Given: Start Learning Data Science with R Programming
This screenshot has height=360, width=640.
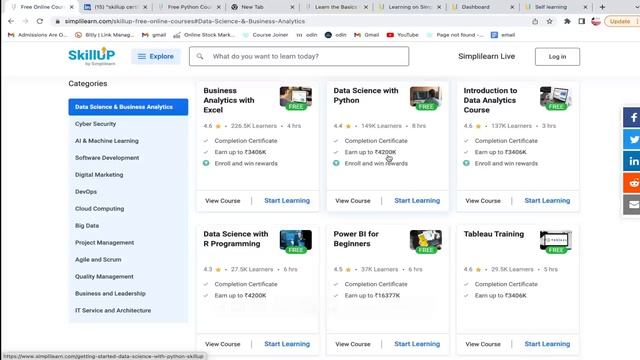Looking at the screenshot, I should [287, 344].
